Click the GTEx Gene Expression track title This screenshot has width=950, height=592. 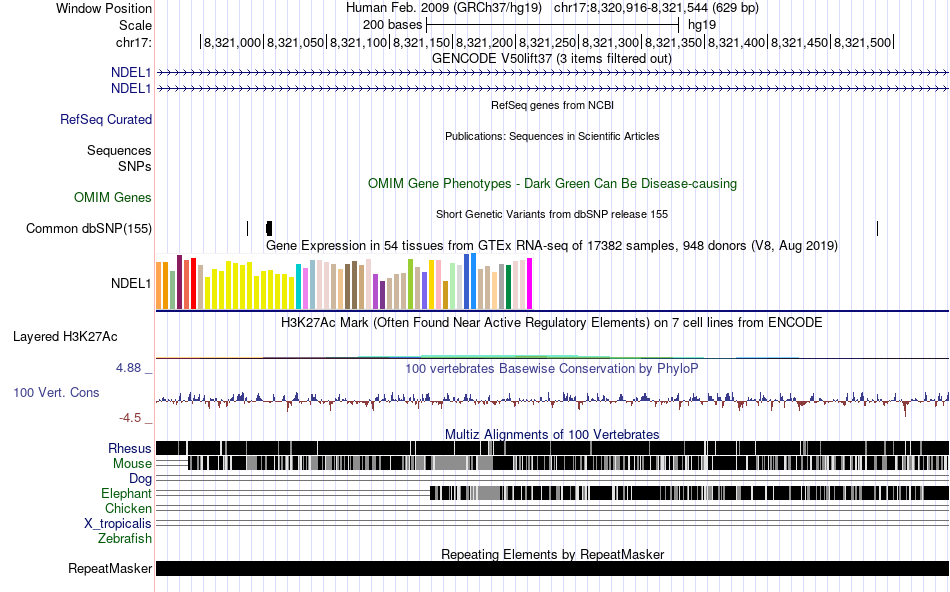point(552,245)
